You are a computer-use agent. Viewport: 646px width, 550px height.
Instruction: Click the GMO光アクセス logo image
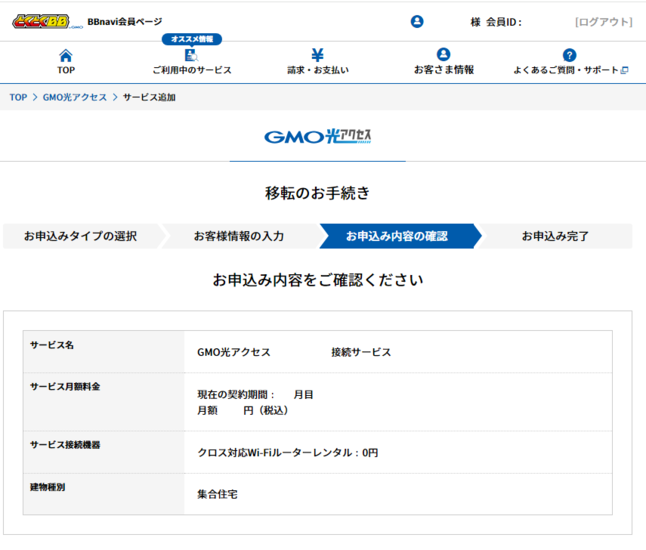(317, 136)
